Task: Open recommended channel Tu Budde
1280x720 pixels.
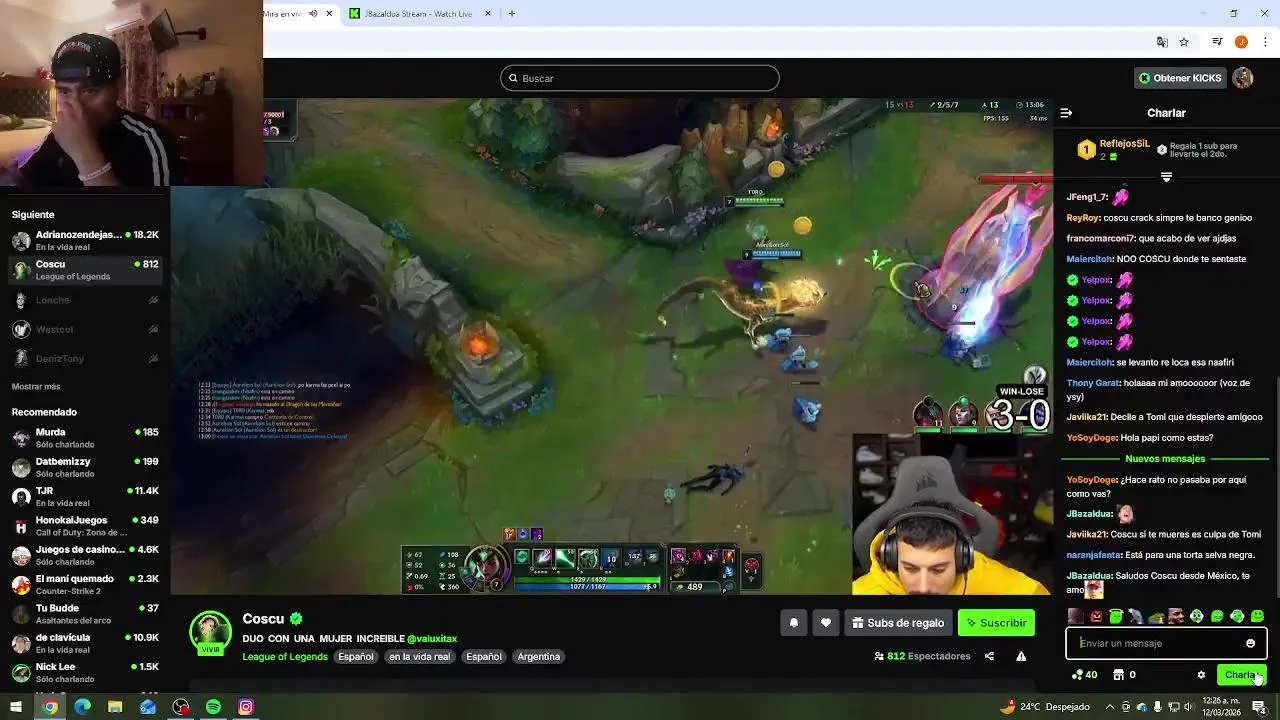Action: tap(85, 613)
